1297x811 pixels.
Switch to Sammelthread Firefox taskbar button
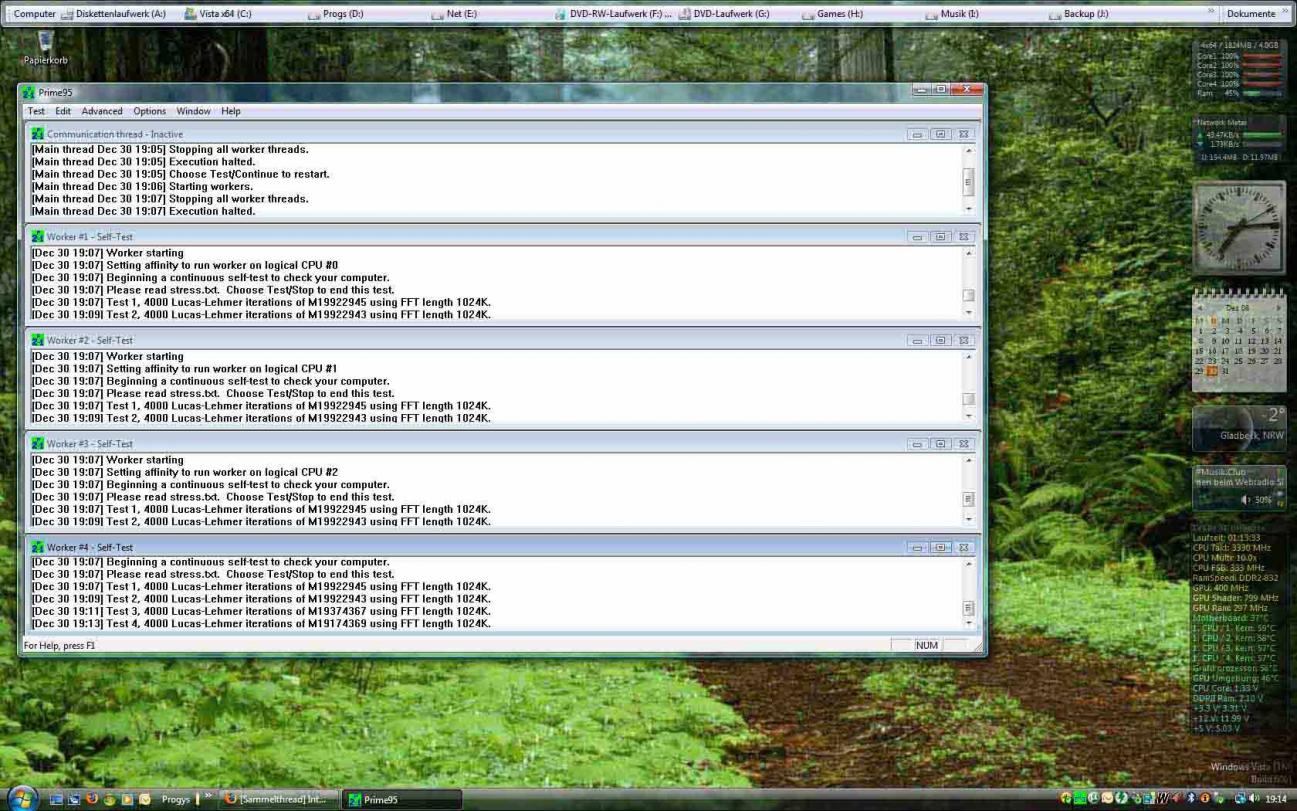click(x=277, y=799)
